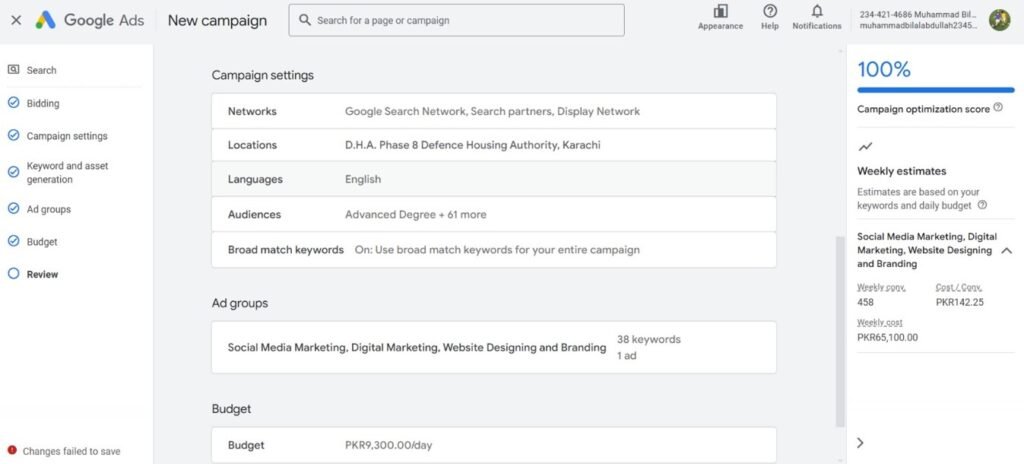Open the Broad match keywords row
Viewport: 1024px width, 464px height.
tap(494, 250)
